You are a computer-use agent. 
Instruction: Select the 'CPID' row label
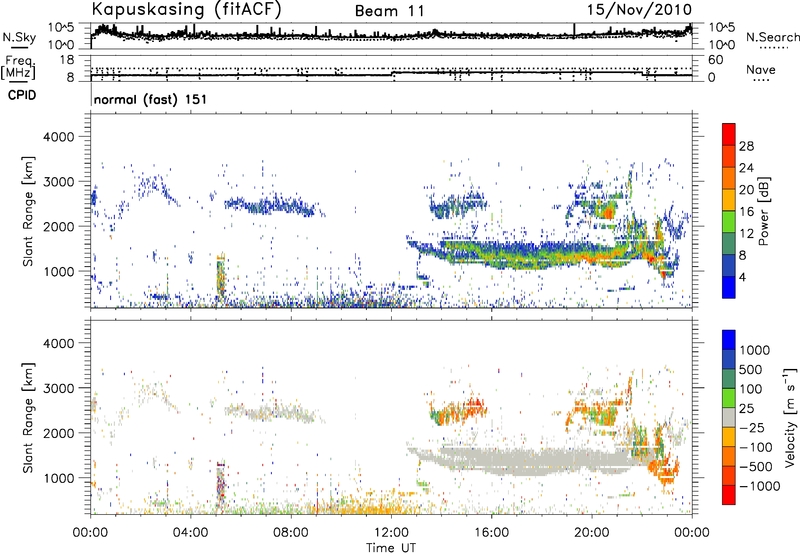[21, 95]
